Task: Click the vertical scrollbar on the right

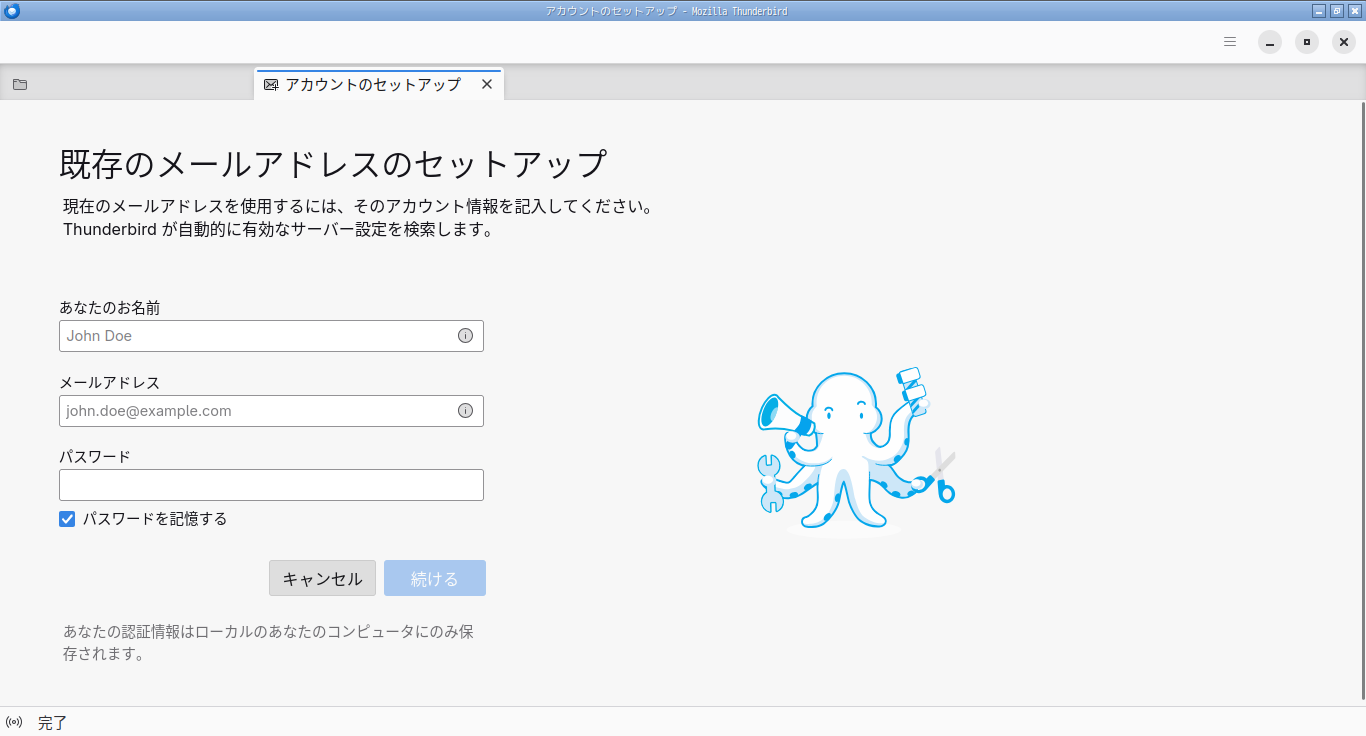Action: pos(1362,400)
